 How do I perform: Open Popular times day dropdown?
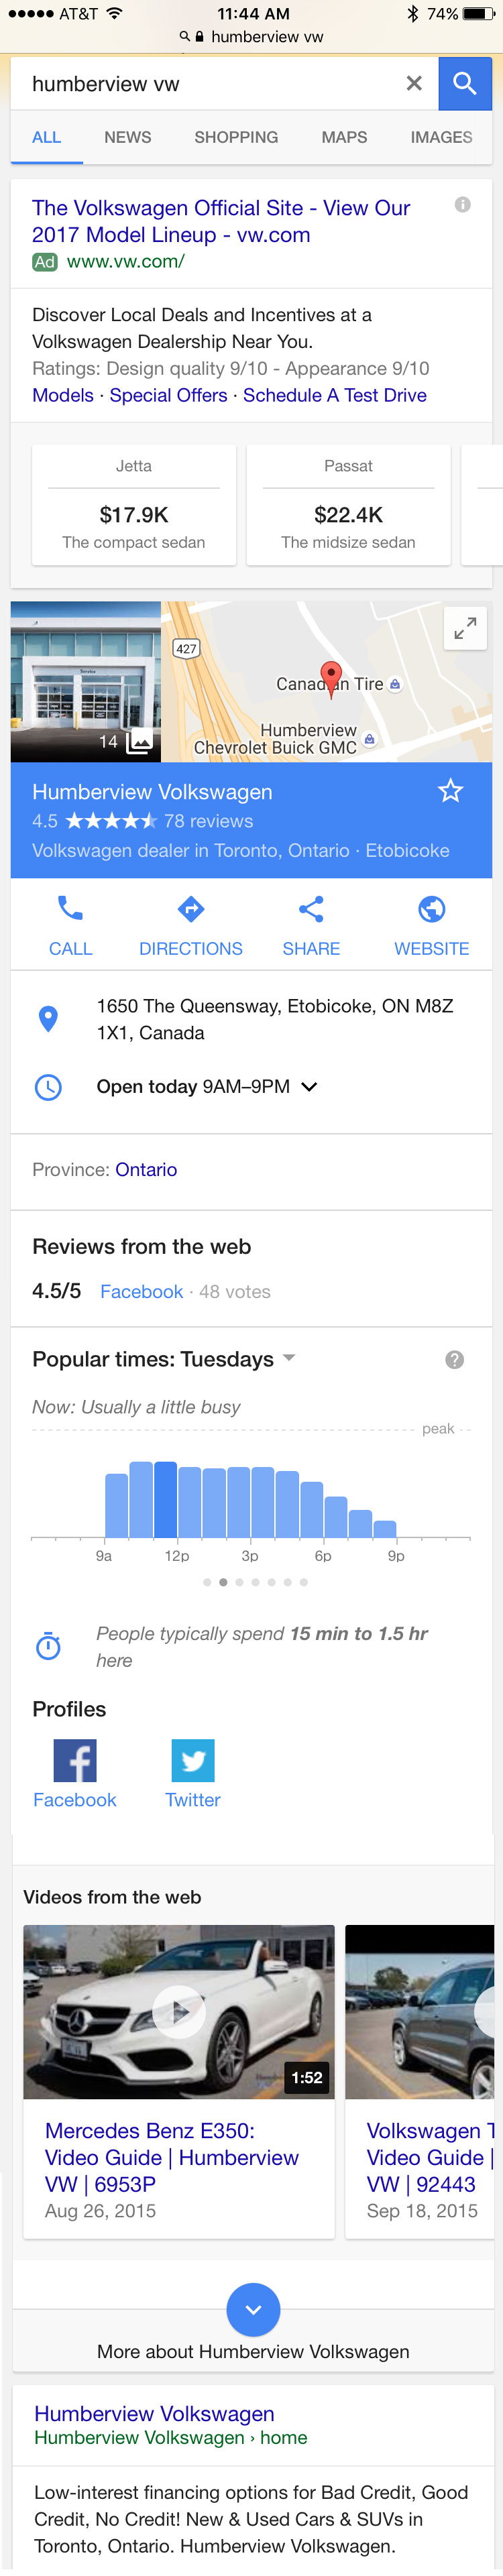click(289, 1358)
